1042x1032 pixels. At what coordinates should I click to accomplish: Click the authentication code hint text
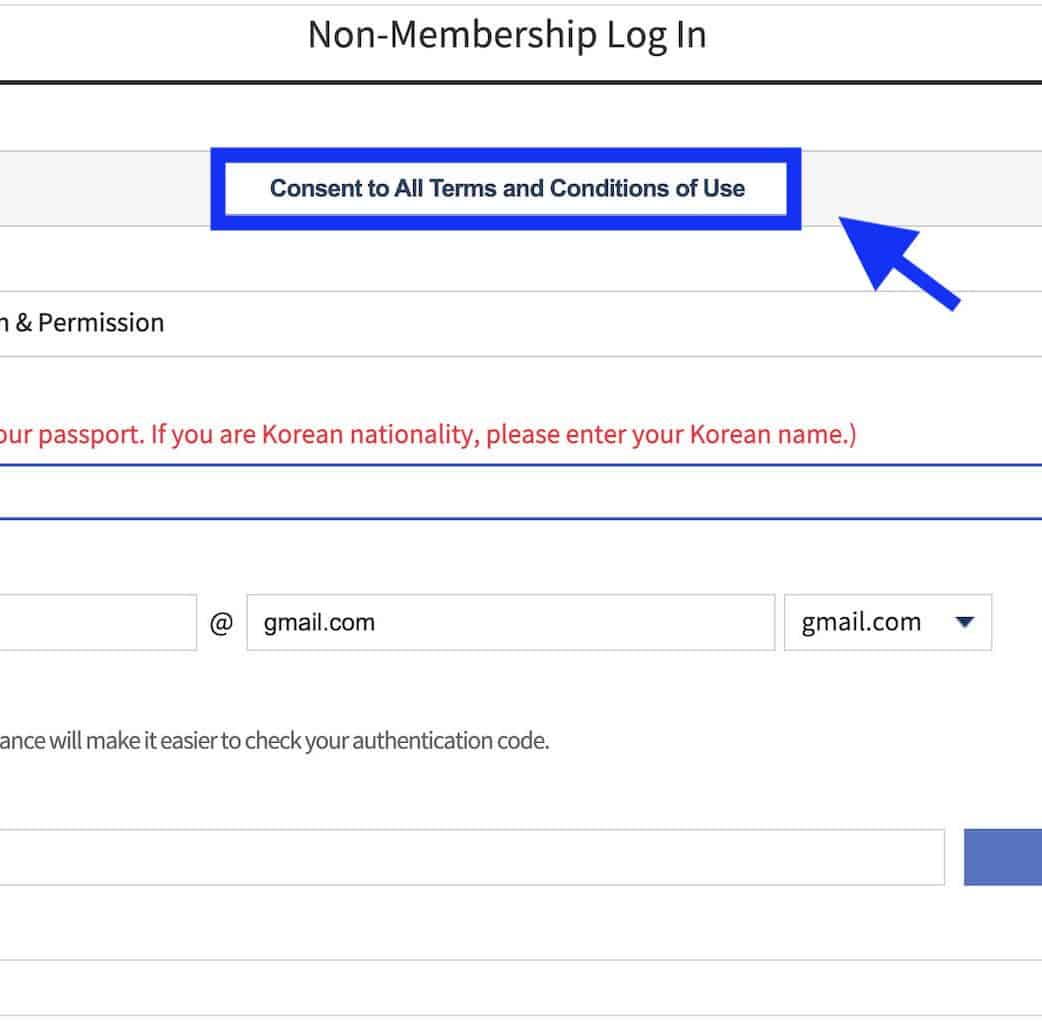pos(273,741)
